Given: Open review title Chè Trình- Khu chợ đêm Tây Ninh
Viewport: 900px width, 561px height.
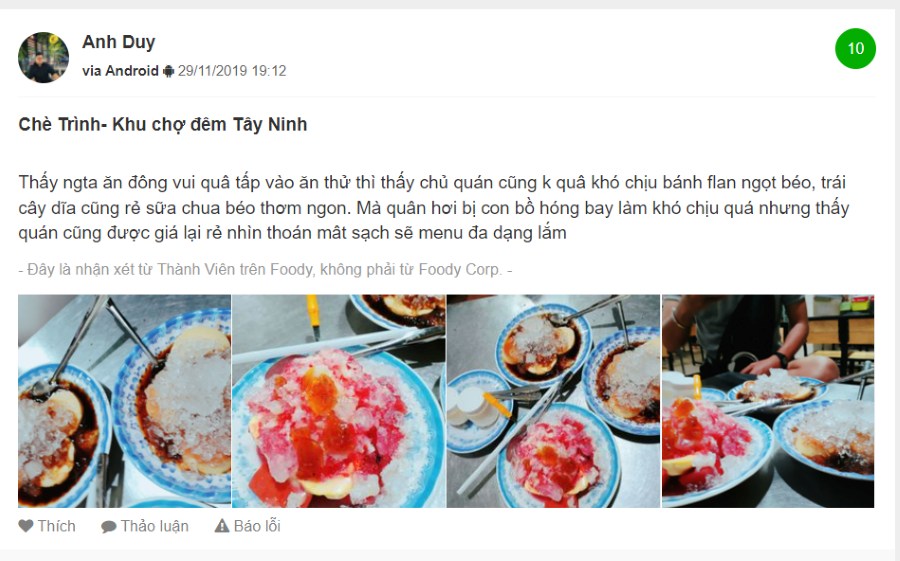Looking at the screenshot, I should (x=162, y=124).
